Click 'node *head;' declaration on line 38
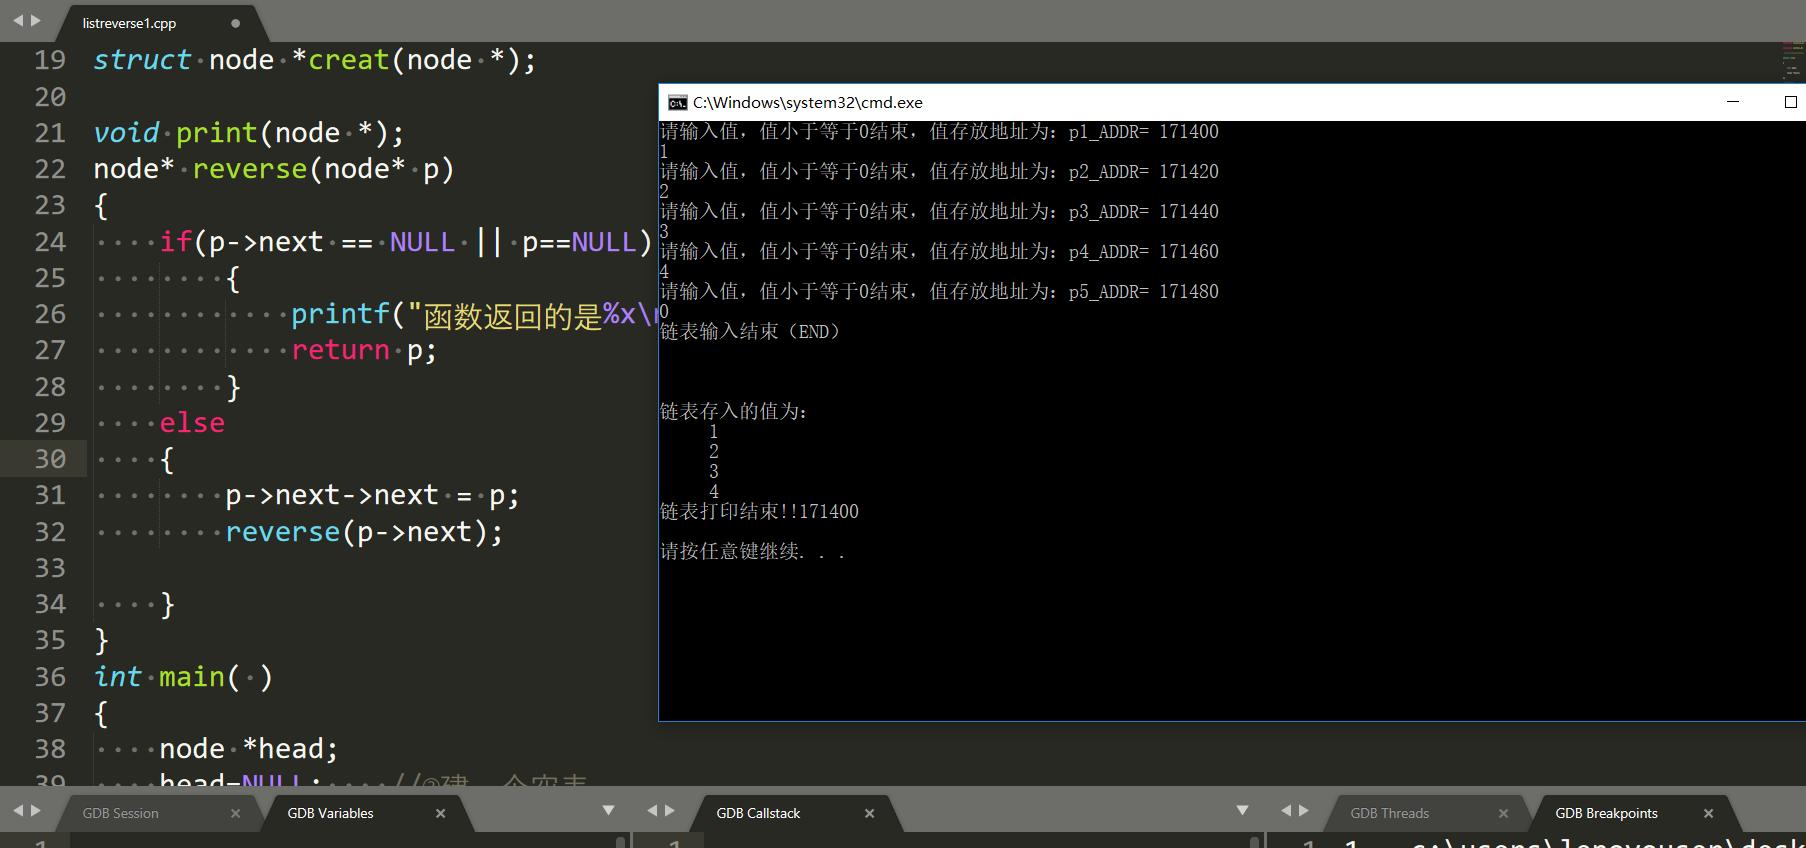The width and height of the screenshot is (1806, 848). (249, 749)
